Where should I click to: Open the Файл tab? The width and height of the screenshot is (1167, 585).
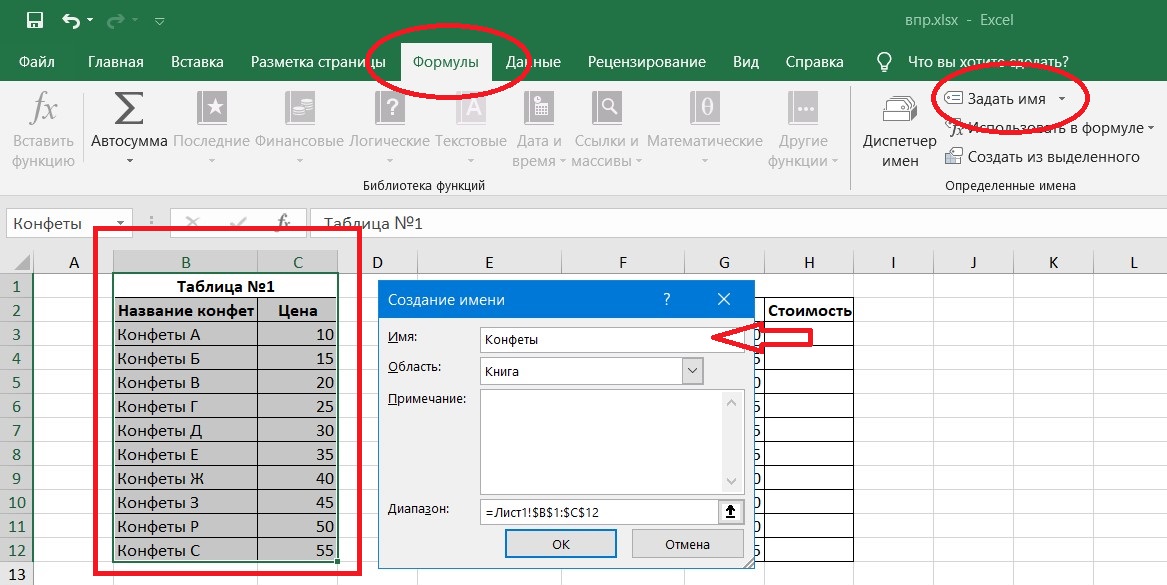click(x=36, y=62)
